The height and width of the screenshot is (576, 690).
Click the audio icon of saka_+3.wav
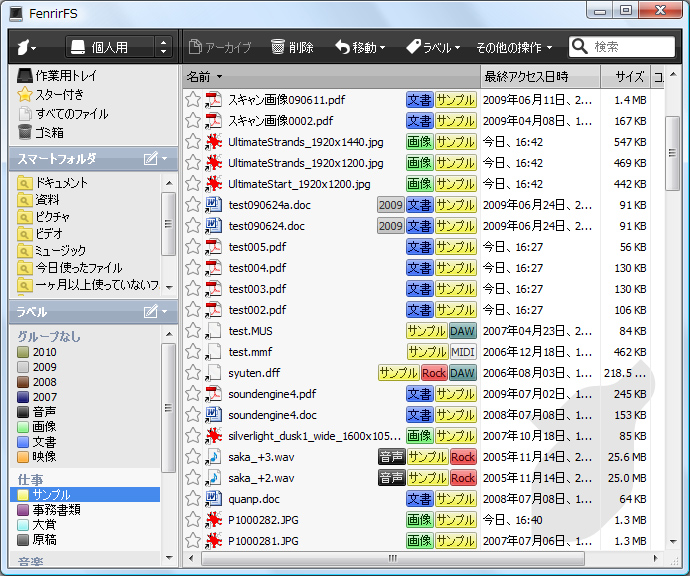213,457
